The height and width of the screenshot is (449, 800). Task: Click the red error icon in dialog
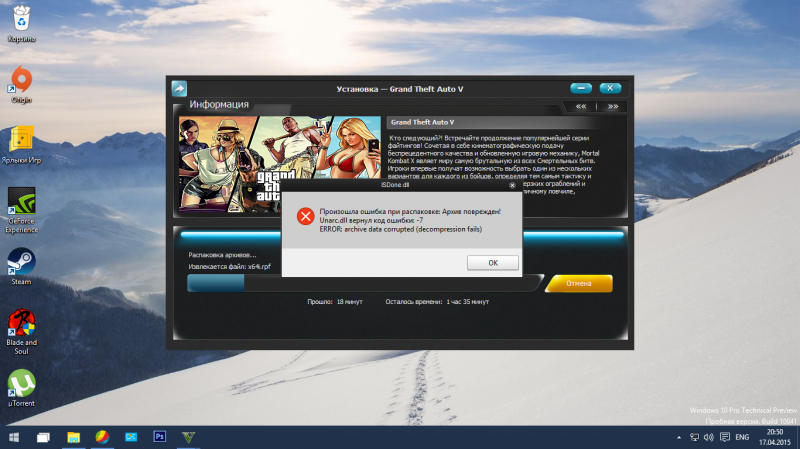(x=306, y=216)
